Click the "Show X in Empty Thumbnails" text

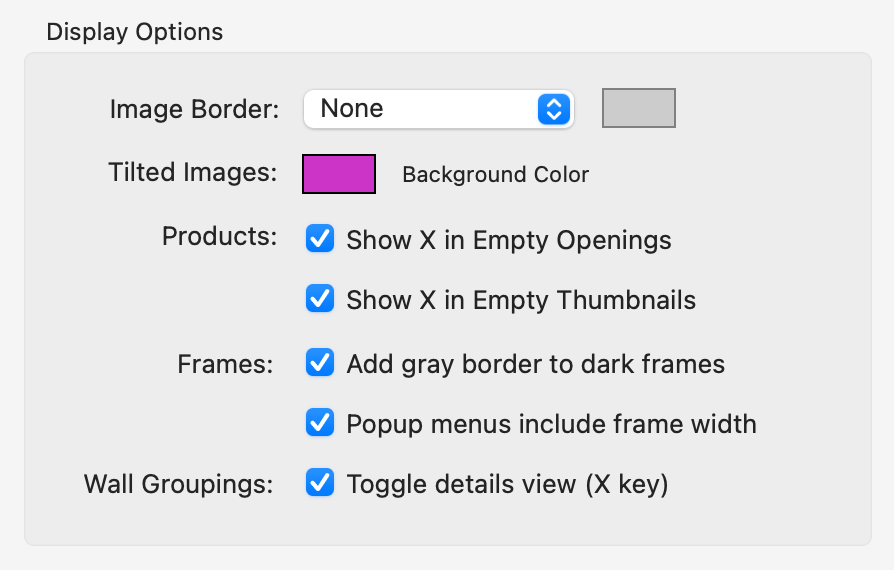coord(520,300)
